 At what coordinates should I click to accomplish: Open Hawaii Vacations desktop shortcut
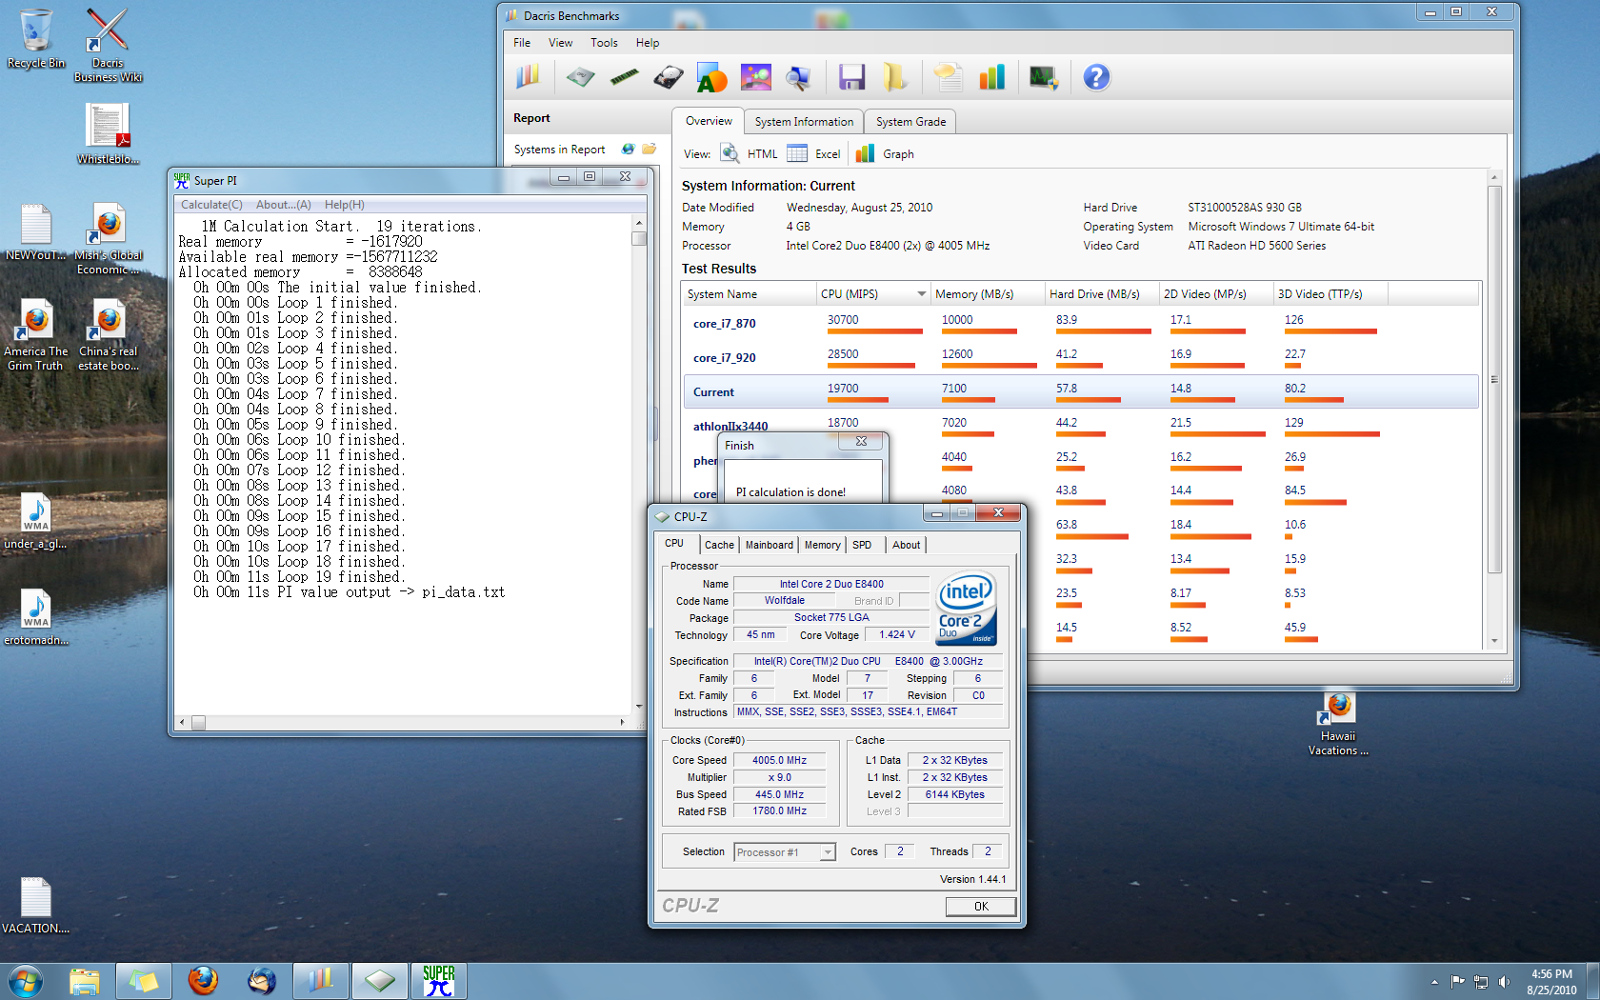(1338, 723)
